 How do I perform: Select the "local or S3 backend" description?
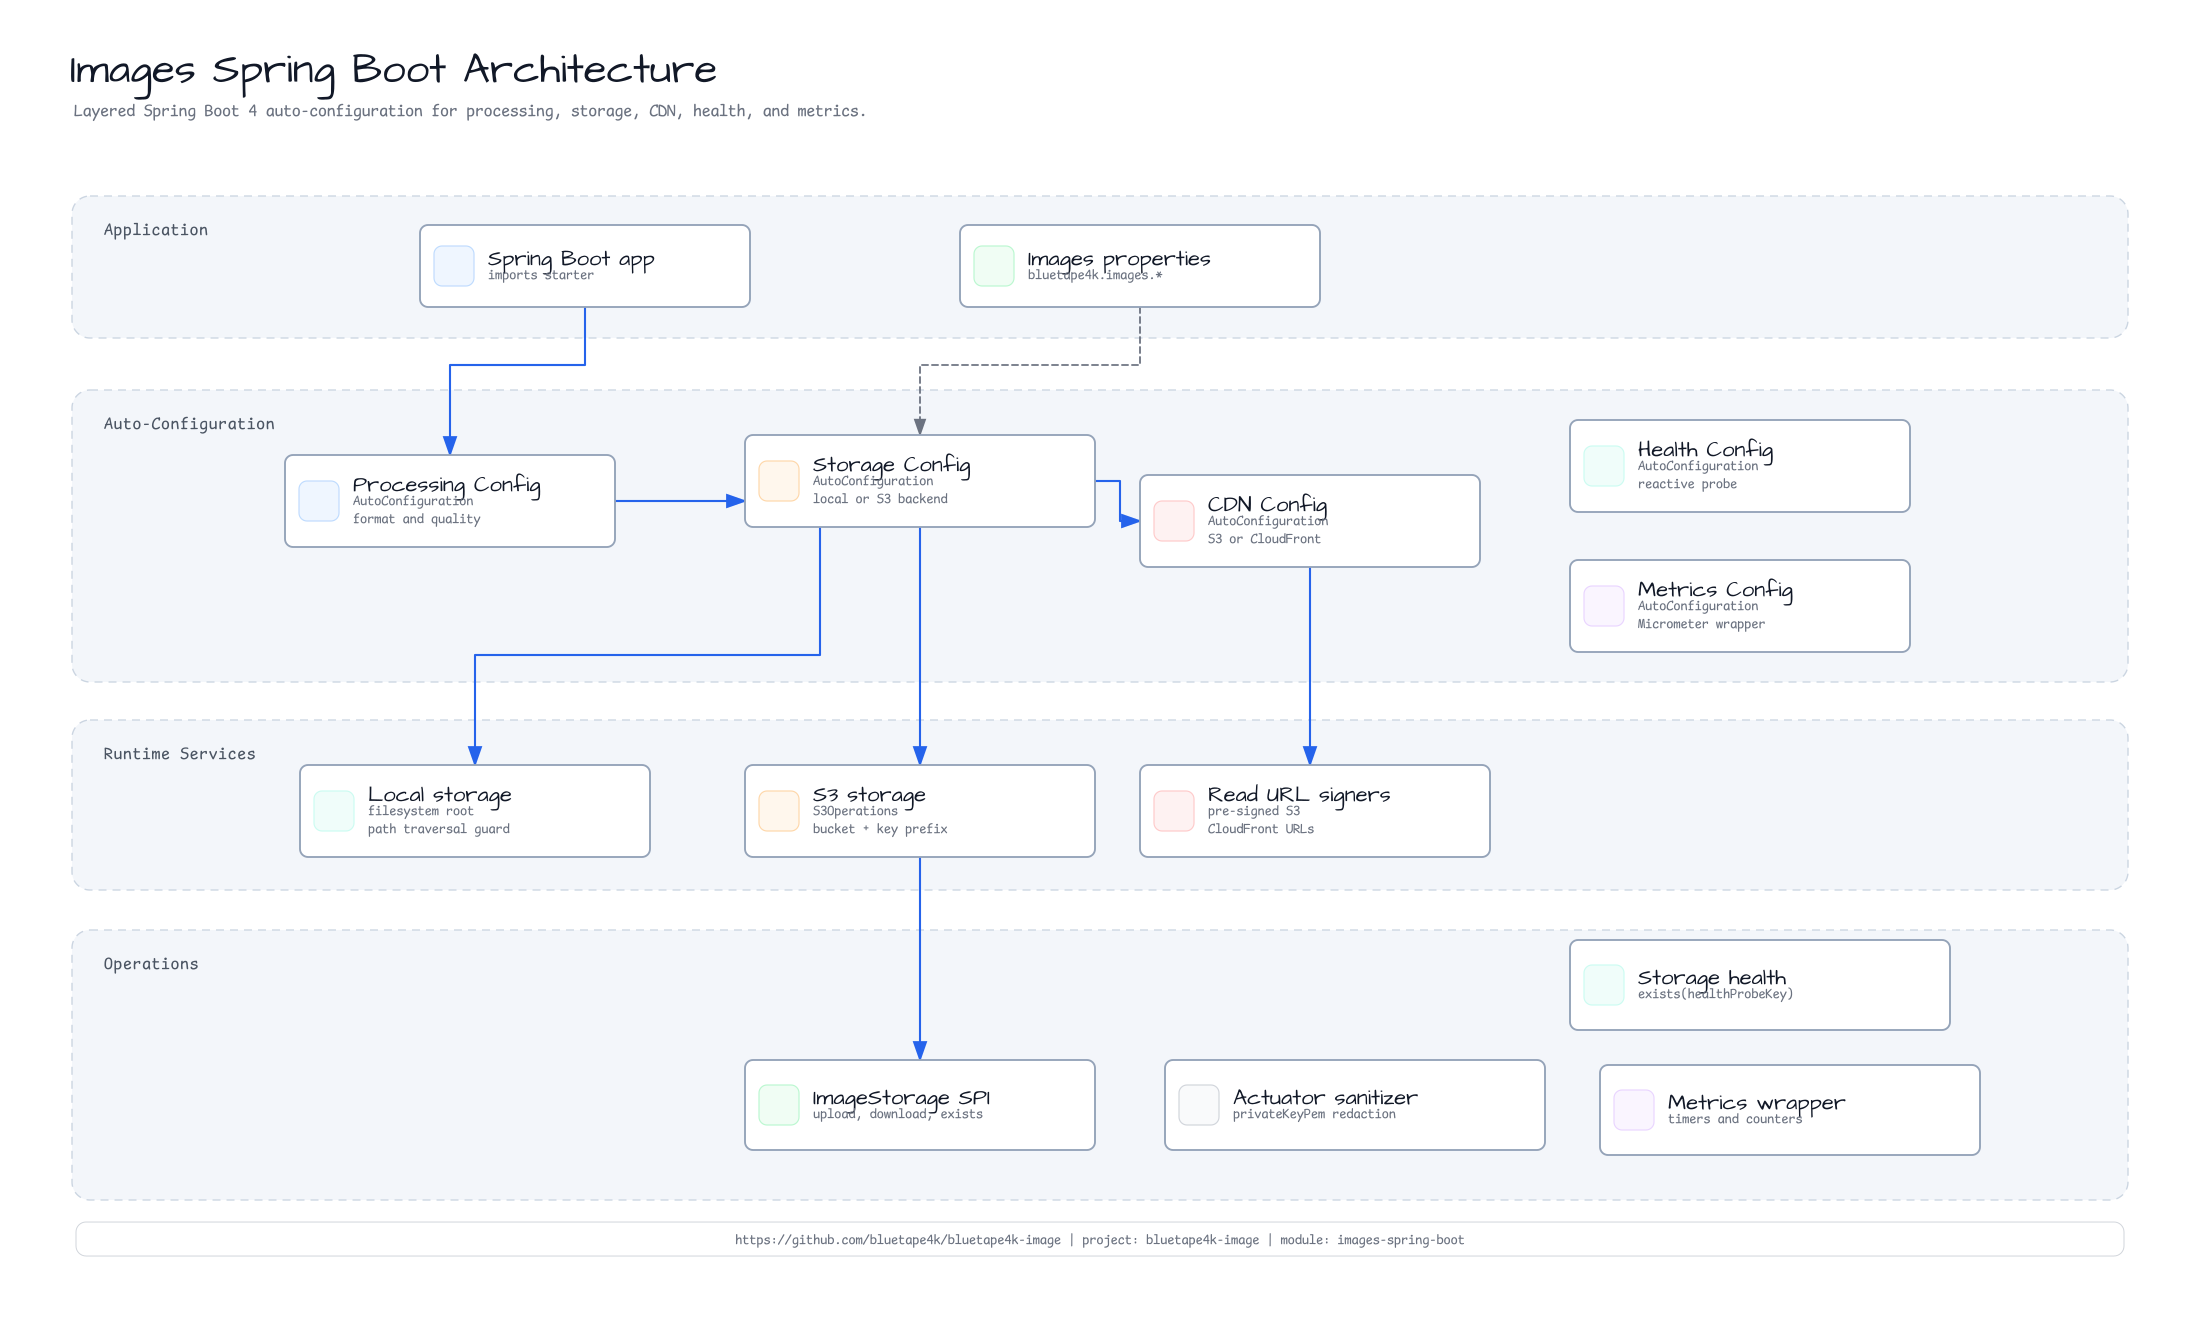tap(880, 499)
